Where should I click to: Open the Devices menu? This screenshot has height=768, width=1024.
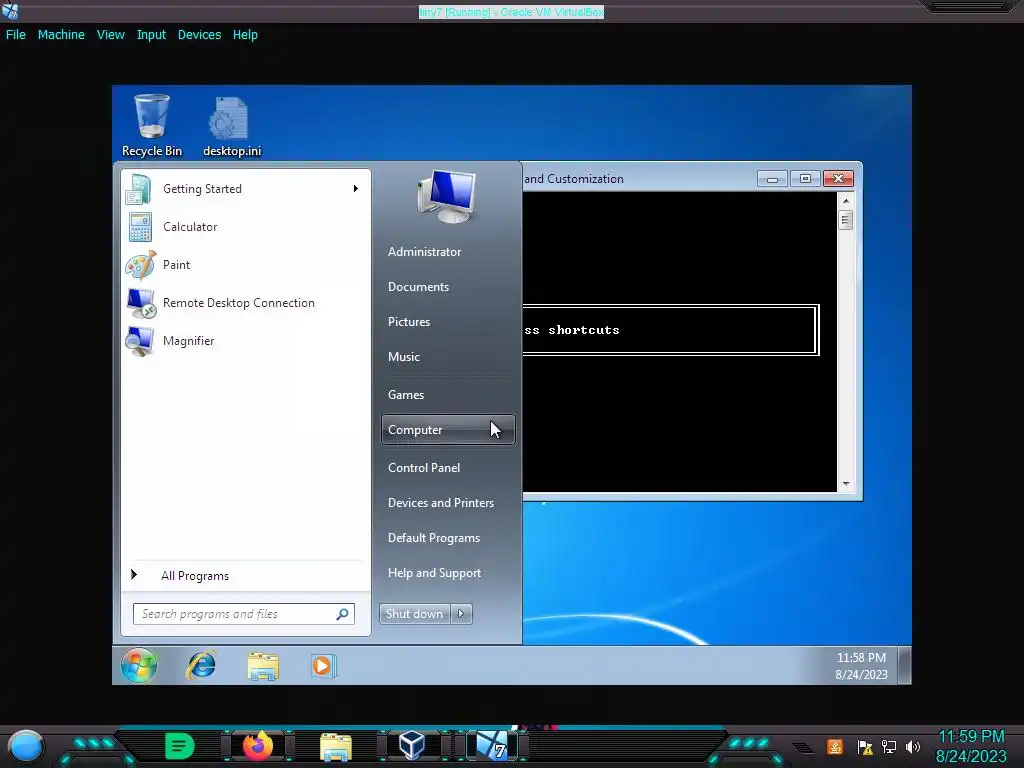pyautogui.click(x=199, y=35)
